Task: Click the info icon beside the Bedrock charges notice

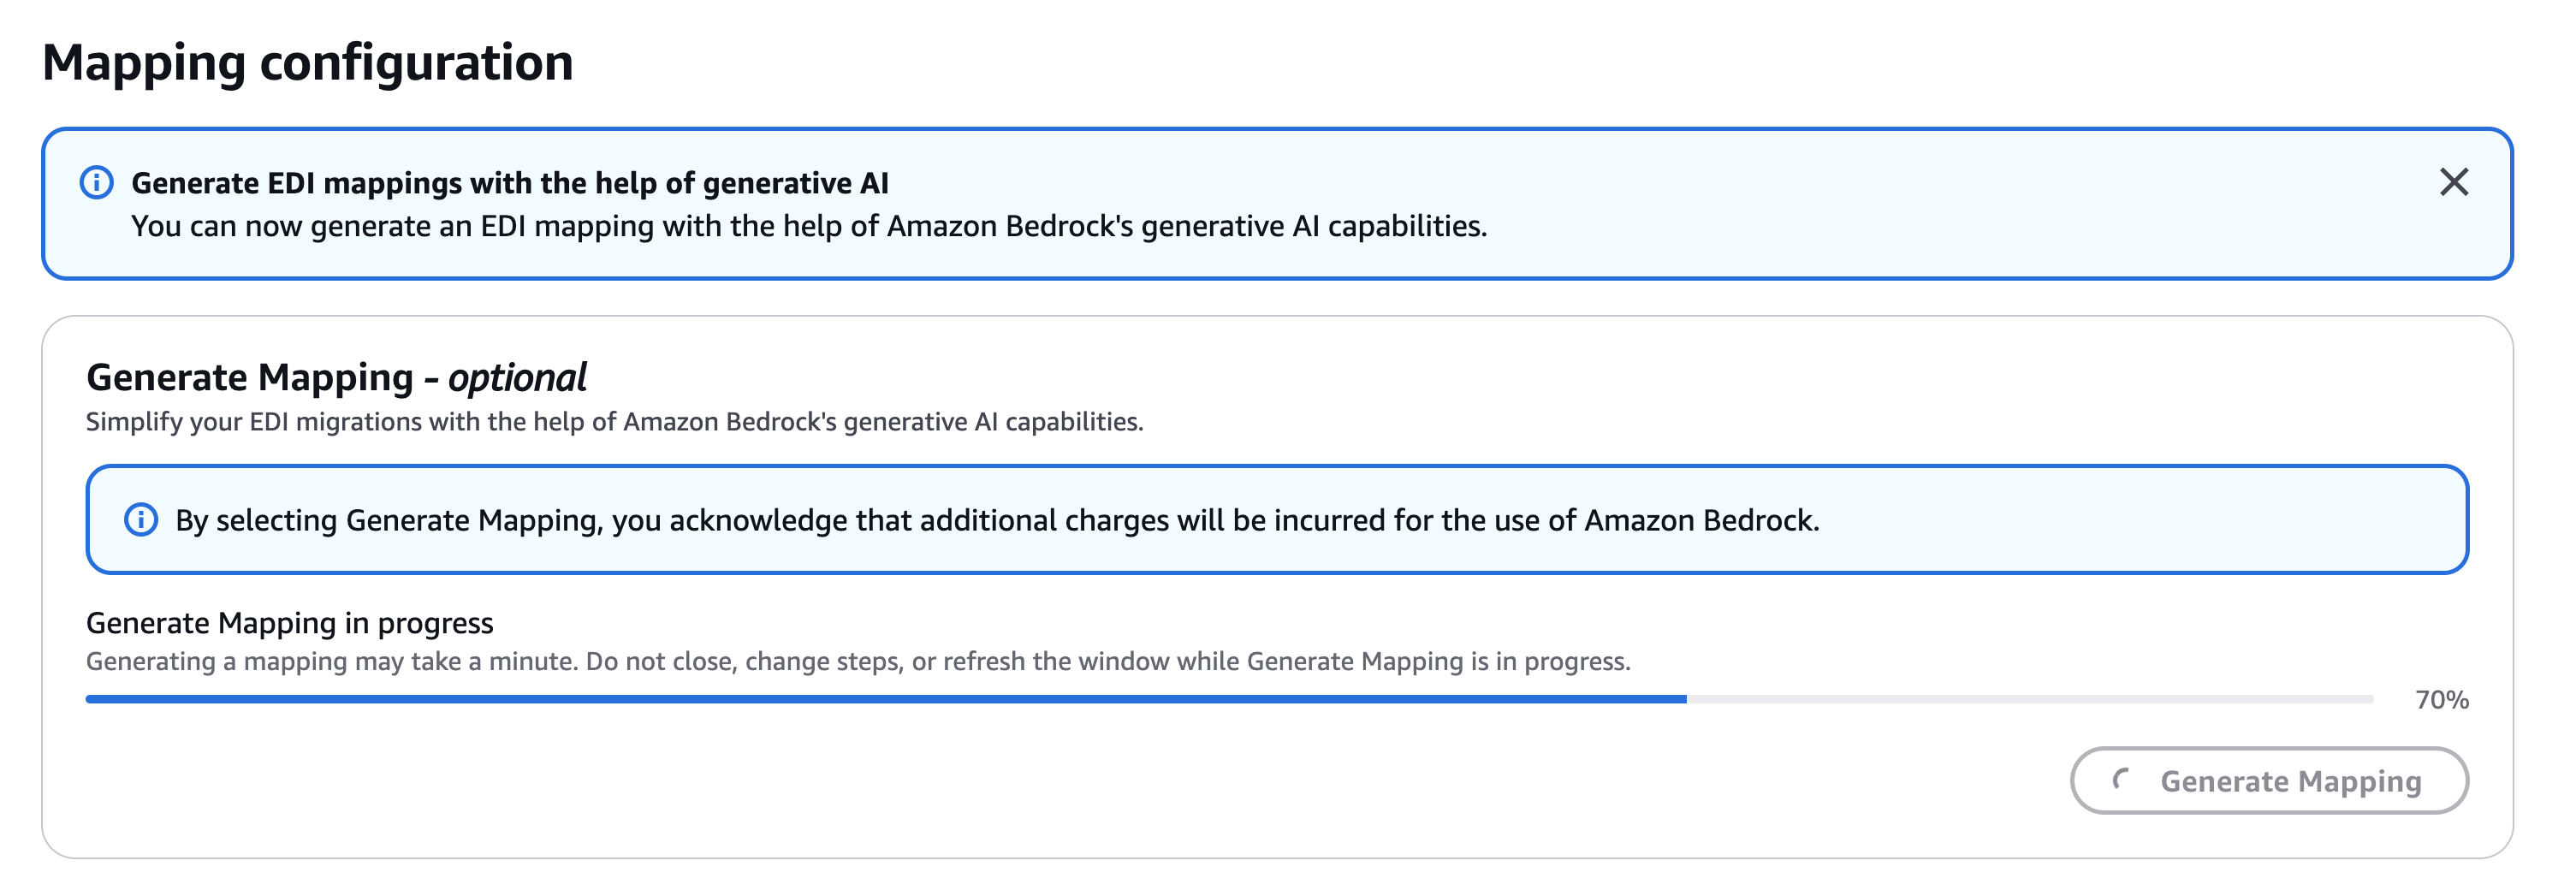Action: pos(141,520)
